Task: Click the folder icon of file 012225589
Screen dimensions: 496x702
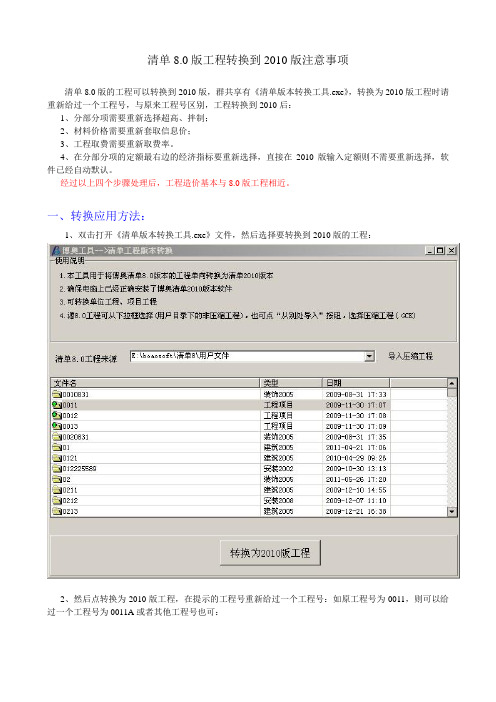Action: (57, 469)
